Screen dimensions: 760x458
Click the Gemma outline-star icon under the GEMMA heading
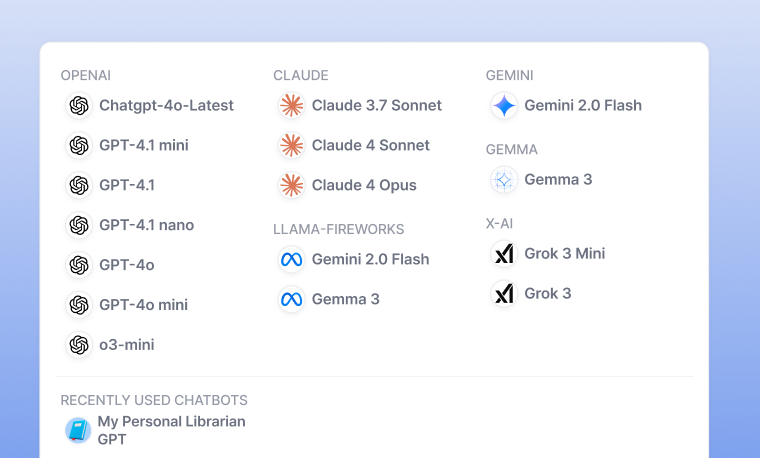[504, 179]
